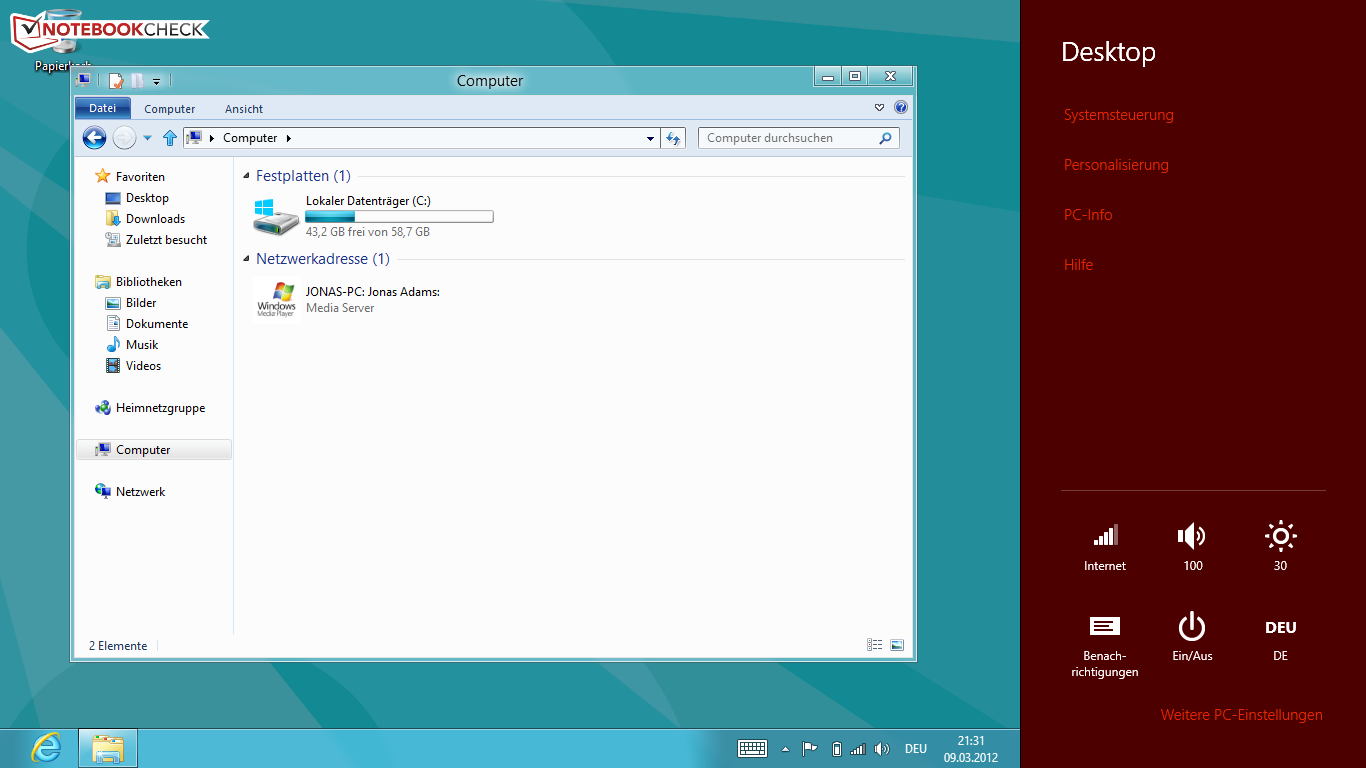Click the Properties quick access icon
Screen dimensions: 1366x768
point(116,81)
